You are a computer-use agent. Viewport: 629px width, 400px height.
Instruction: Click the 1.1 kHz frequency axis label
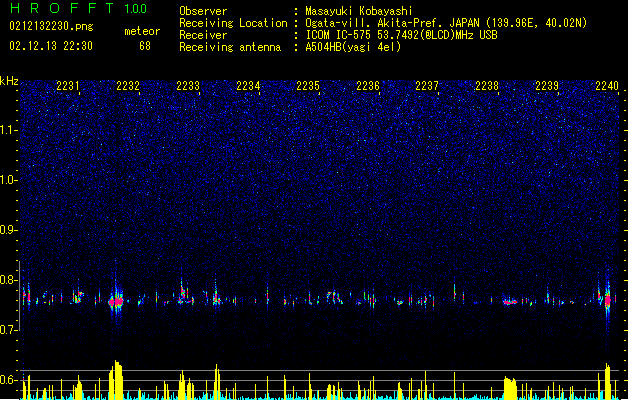click(x=9, y=130)
